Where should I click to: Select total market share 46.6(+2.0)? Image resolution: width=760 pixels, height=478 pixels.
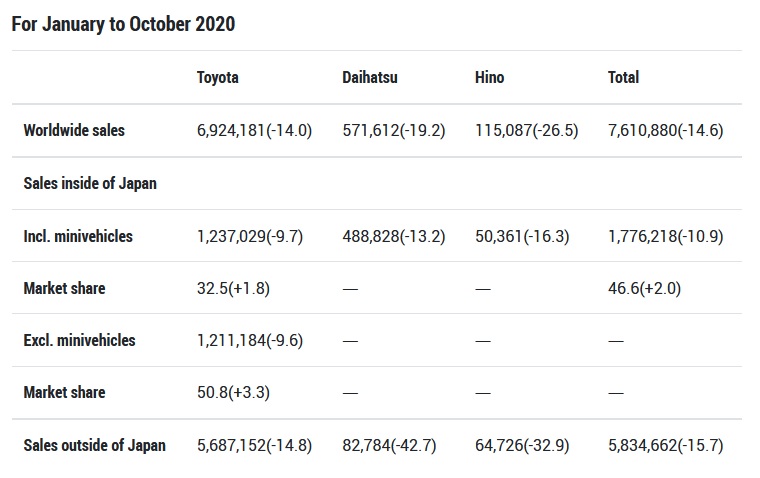click(646, 288)
